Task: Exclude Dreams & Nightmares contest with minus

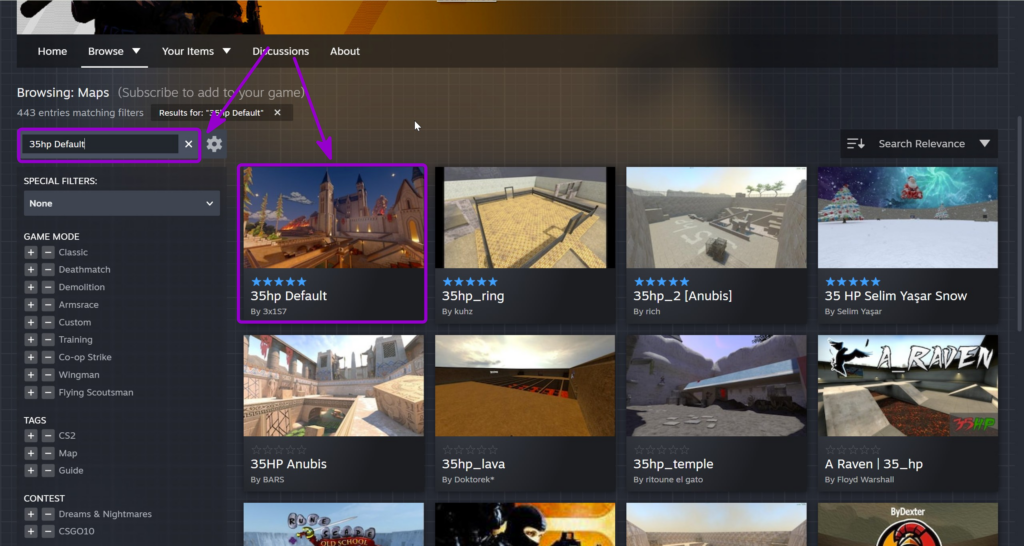Action: [x=48, y=514]
